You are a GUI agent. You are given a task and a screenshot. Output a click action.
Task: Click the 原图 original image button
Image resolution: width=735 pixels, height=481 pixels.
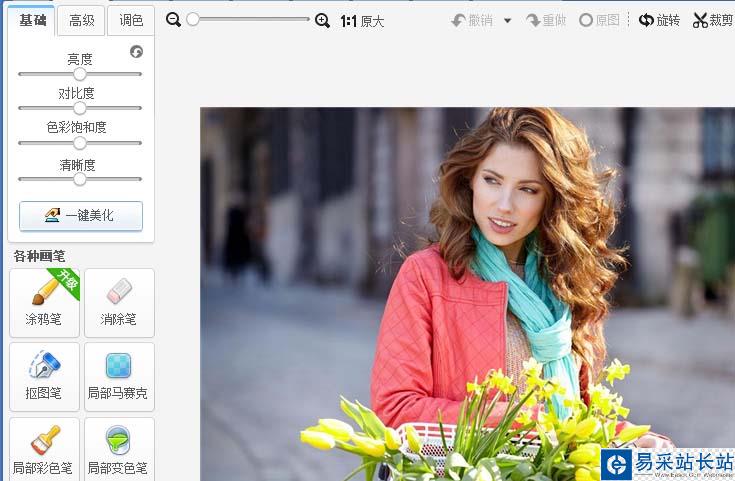(x=600, y=20)
